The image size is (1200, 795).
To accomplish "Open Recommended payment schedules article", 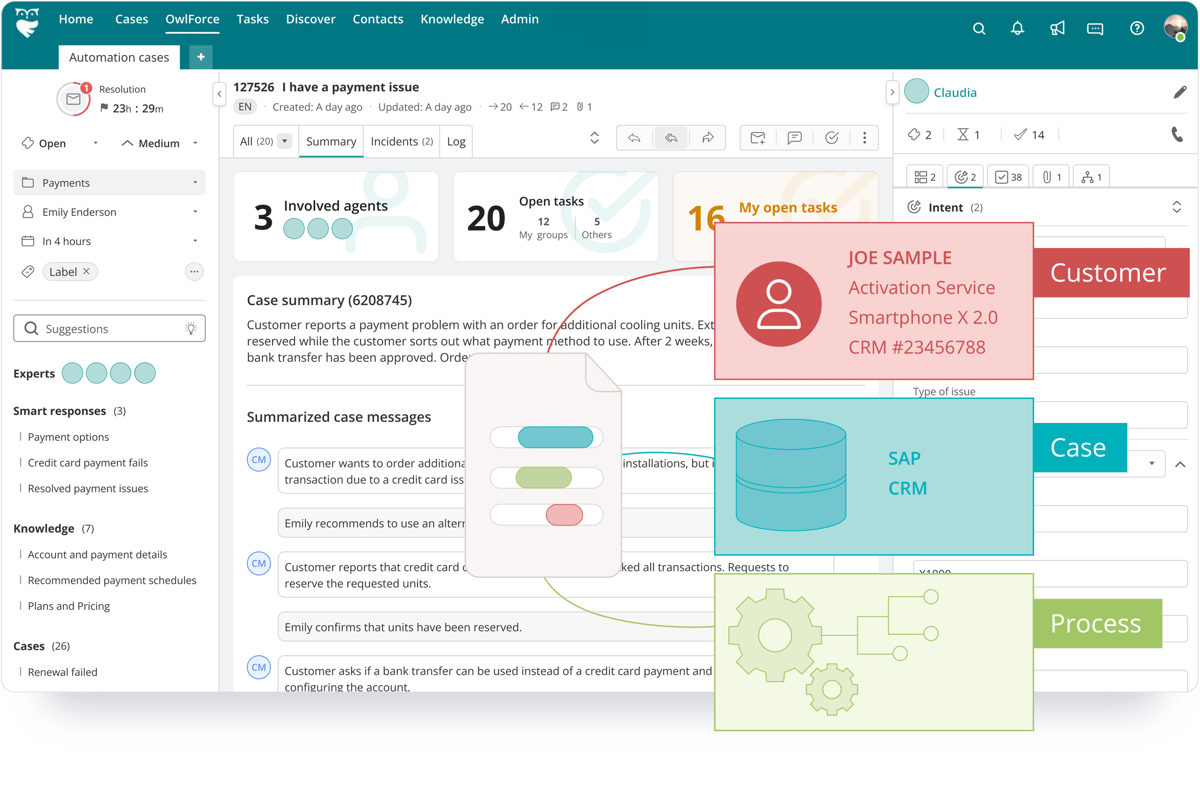I will 112,581.
